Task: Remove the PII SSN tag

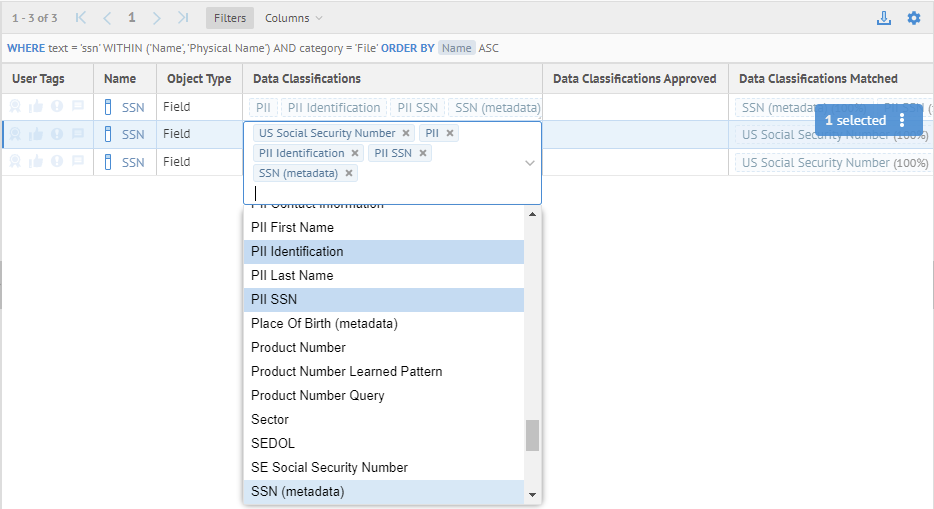Action: click(x=424, y=153)
